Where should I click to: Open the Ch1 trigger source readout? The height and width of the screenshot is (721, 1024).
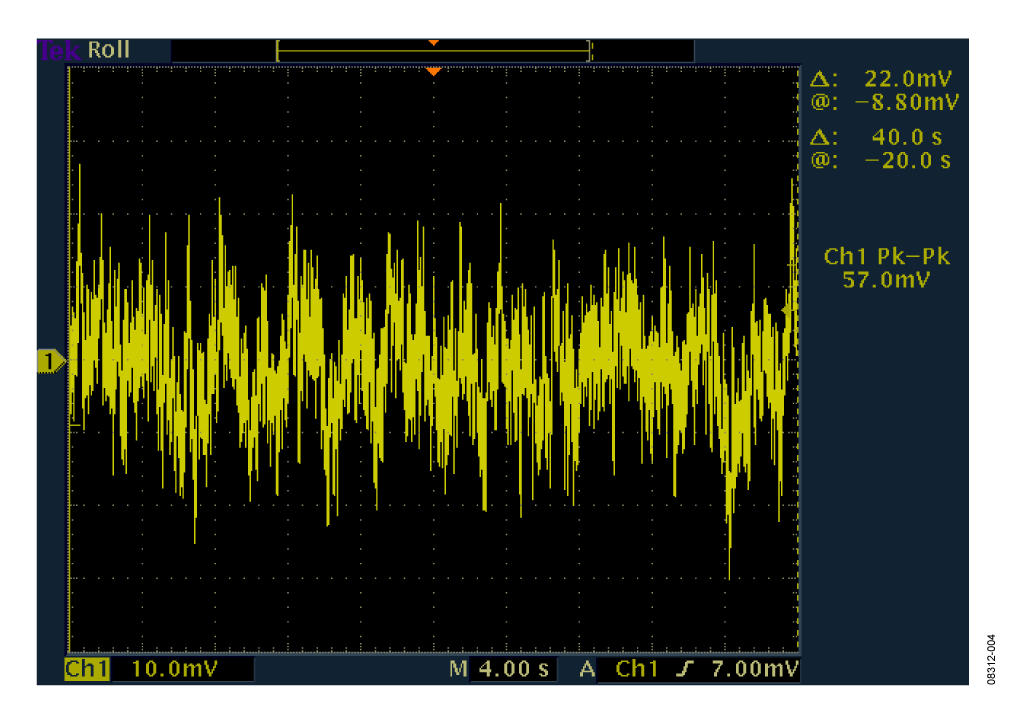[638, 669]
